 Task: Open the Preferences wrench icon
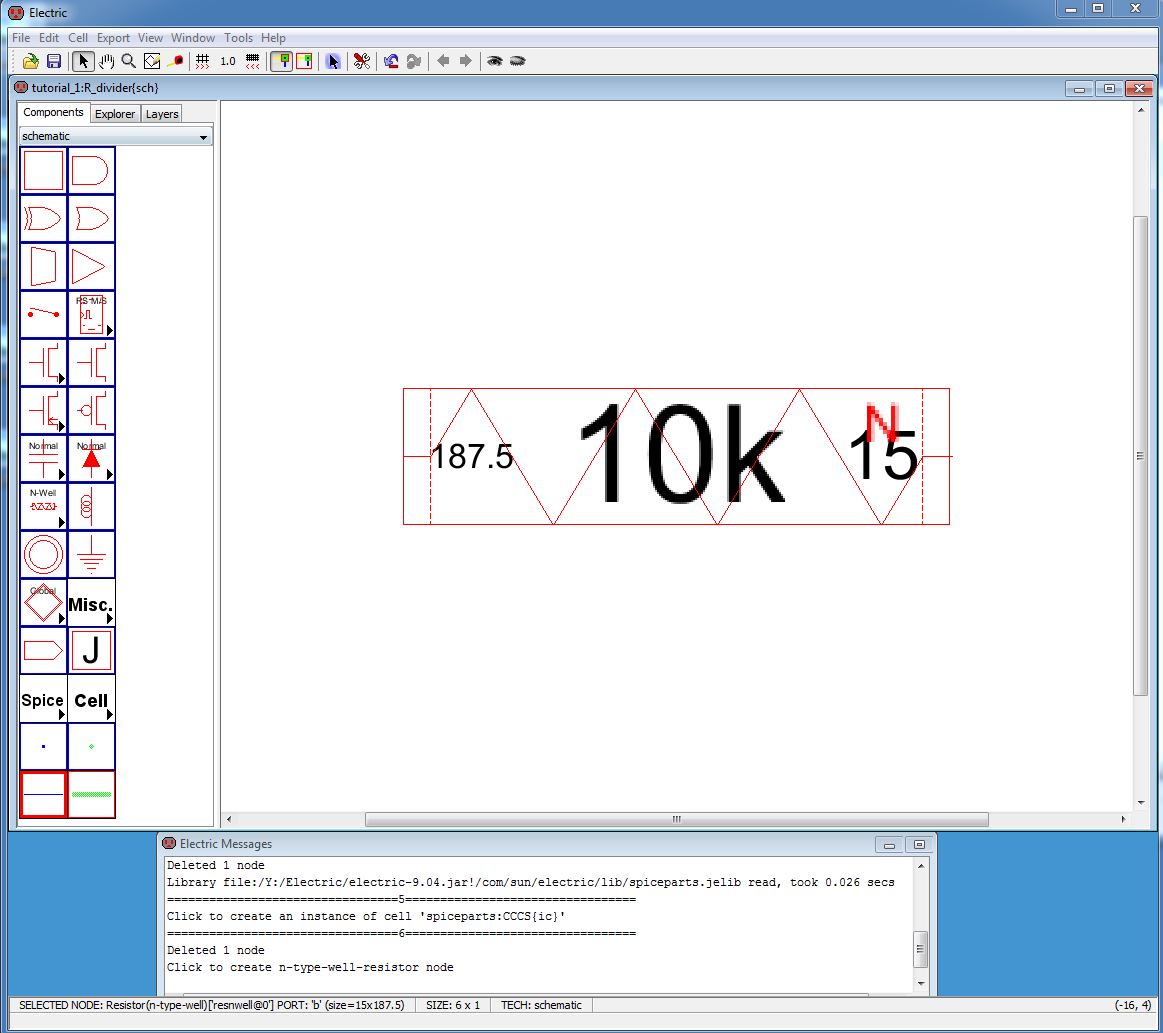tap(362, 61)
